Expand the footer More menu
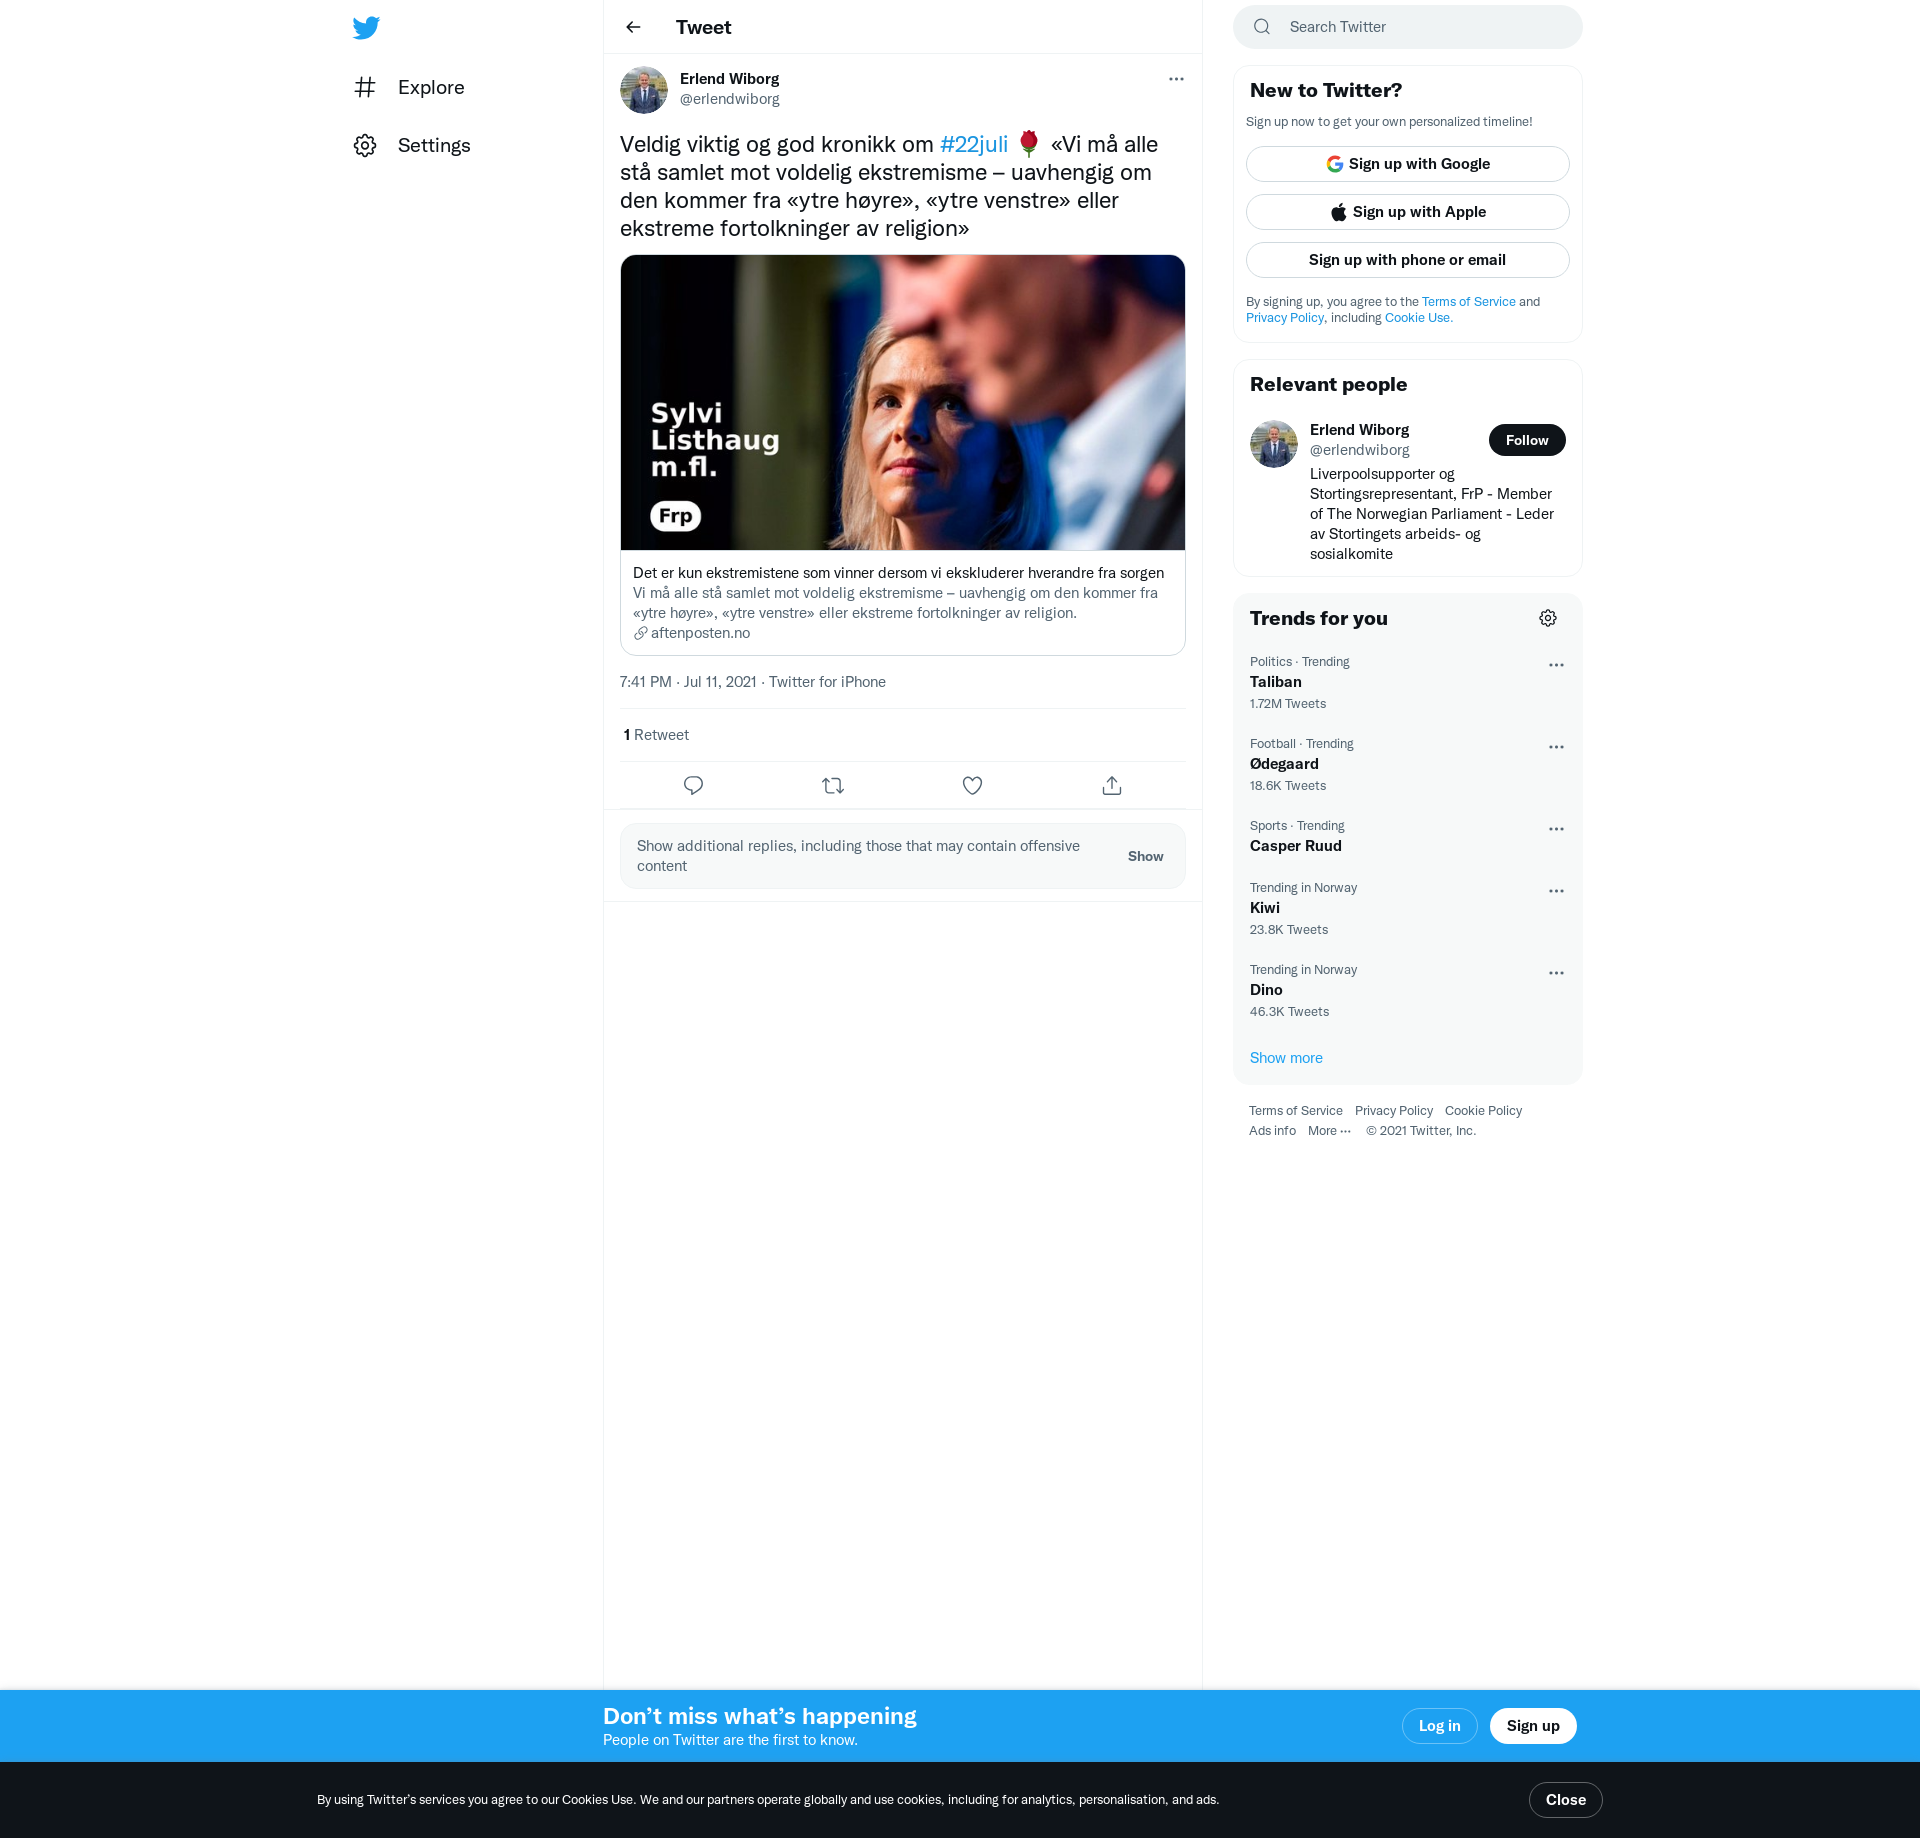The width and height of the screenshot is (1920, 1838). [1329, 1131]
